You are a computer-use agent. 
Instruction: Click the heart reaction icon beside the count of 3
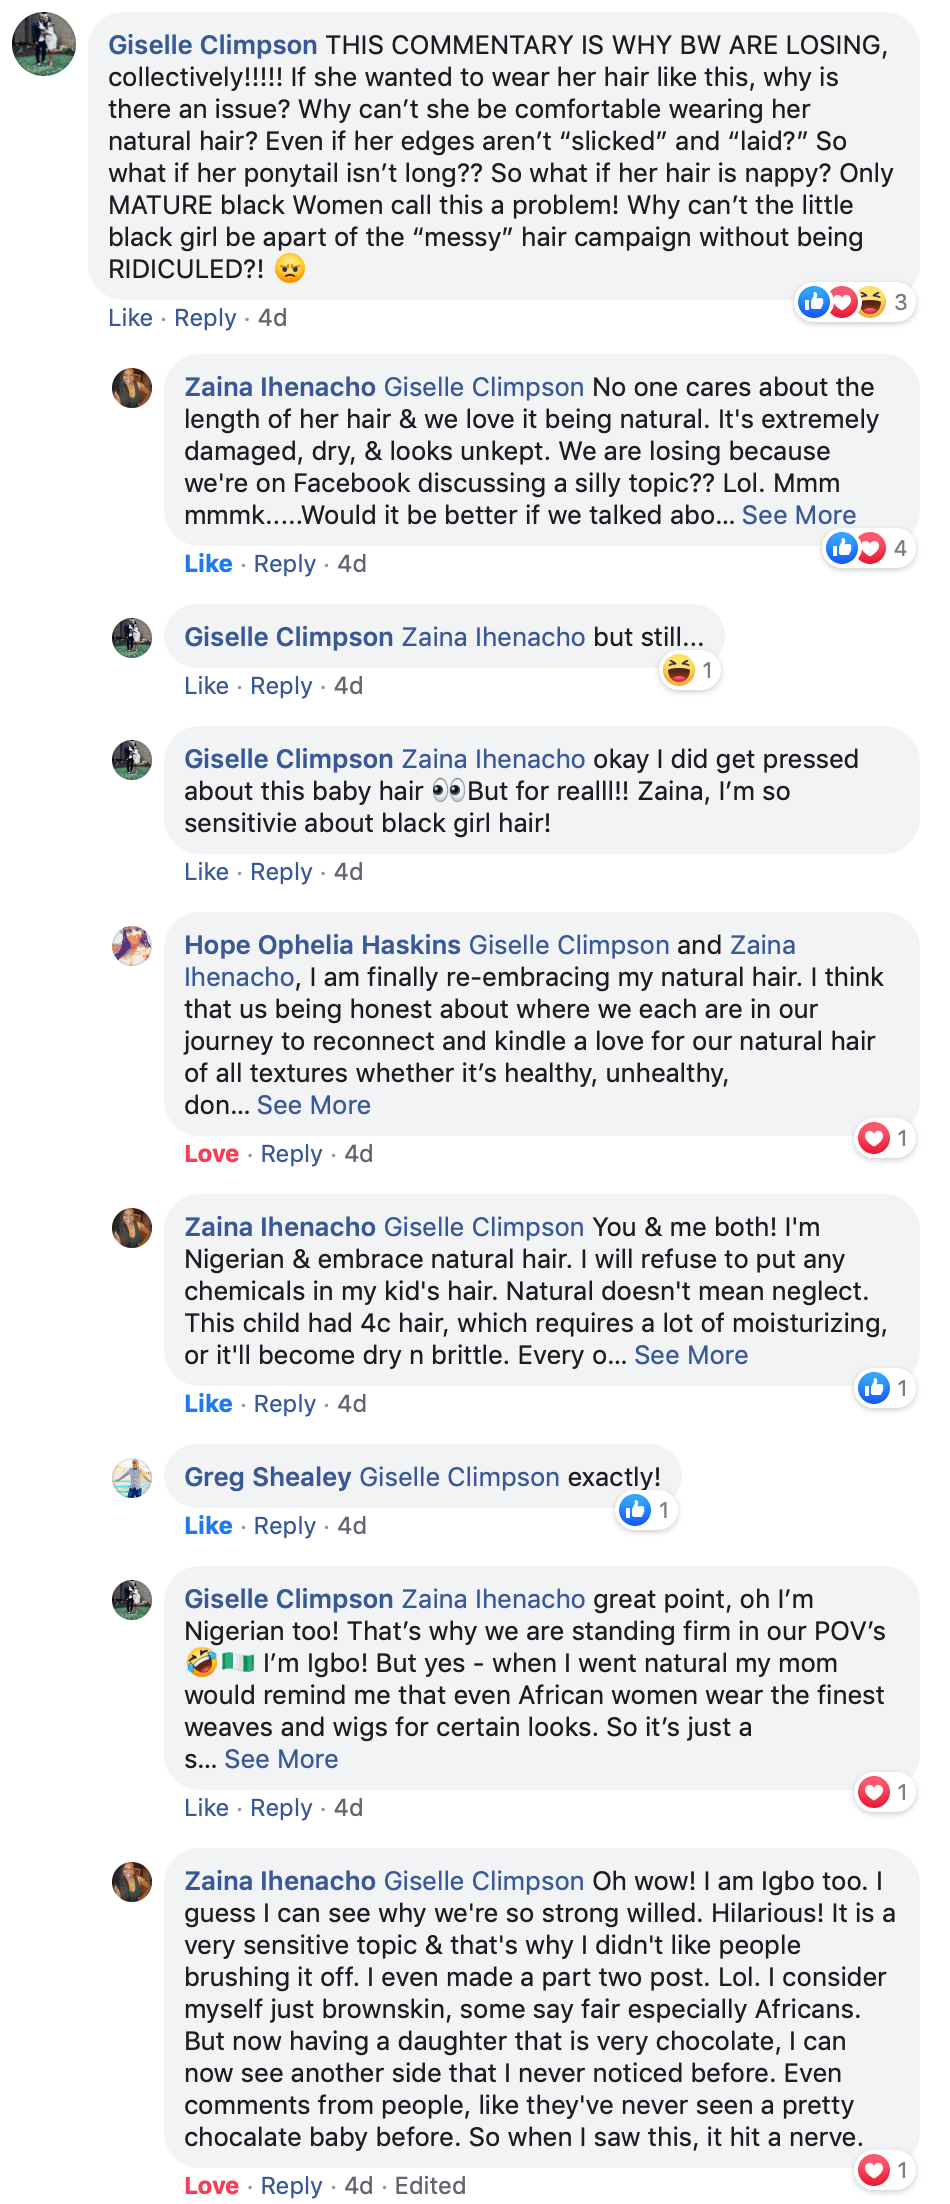[x=843, y=302]
